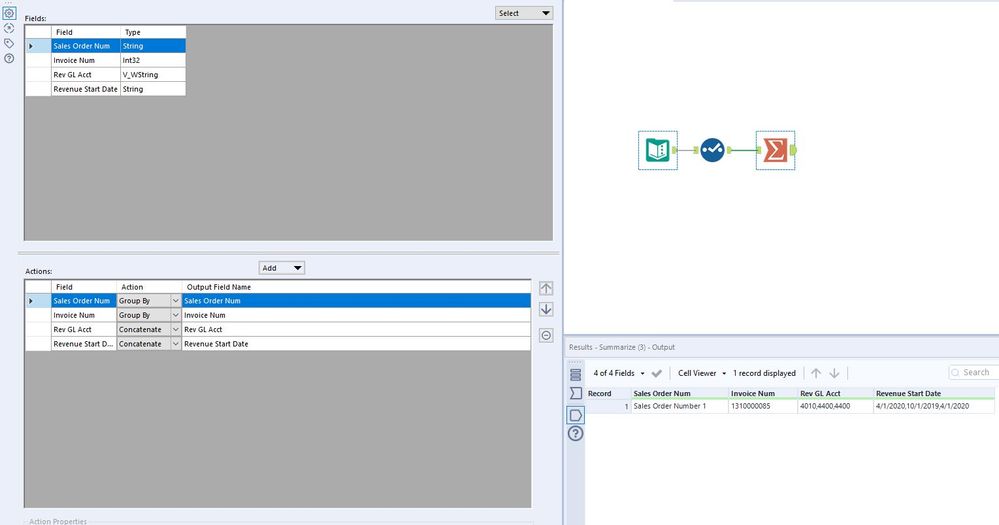Open action dropdown for Rev GL Acct row
Image resolution: width=999 pixels, height=525 pixels.
pos(176,329)
